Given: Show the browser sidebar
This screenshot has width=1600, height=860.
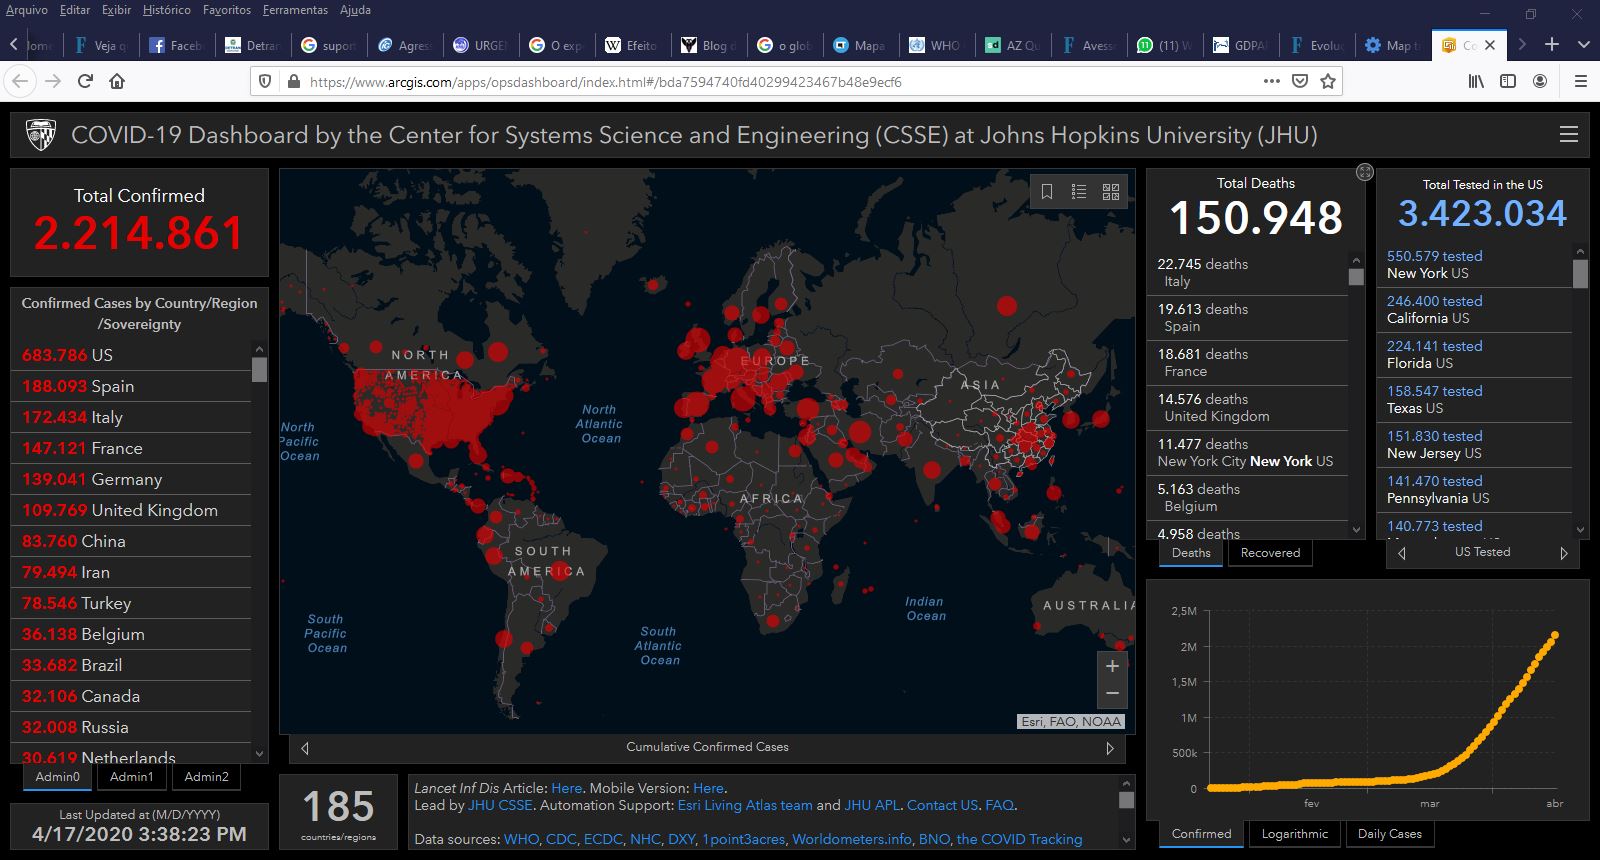Looking at the screenshot, I should click(1508, 81).
